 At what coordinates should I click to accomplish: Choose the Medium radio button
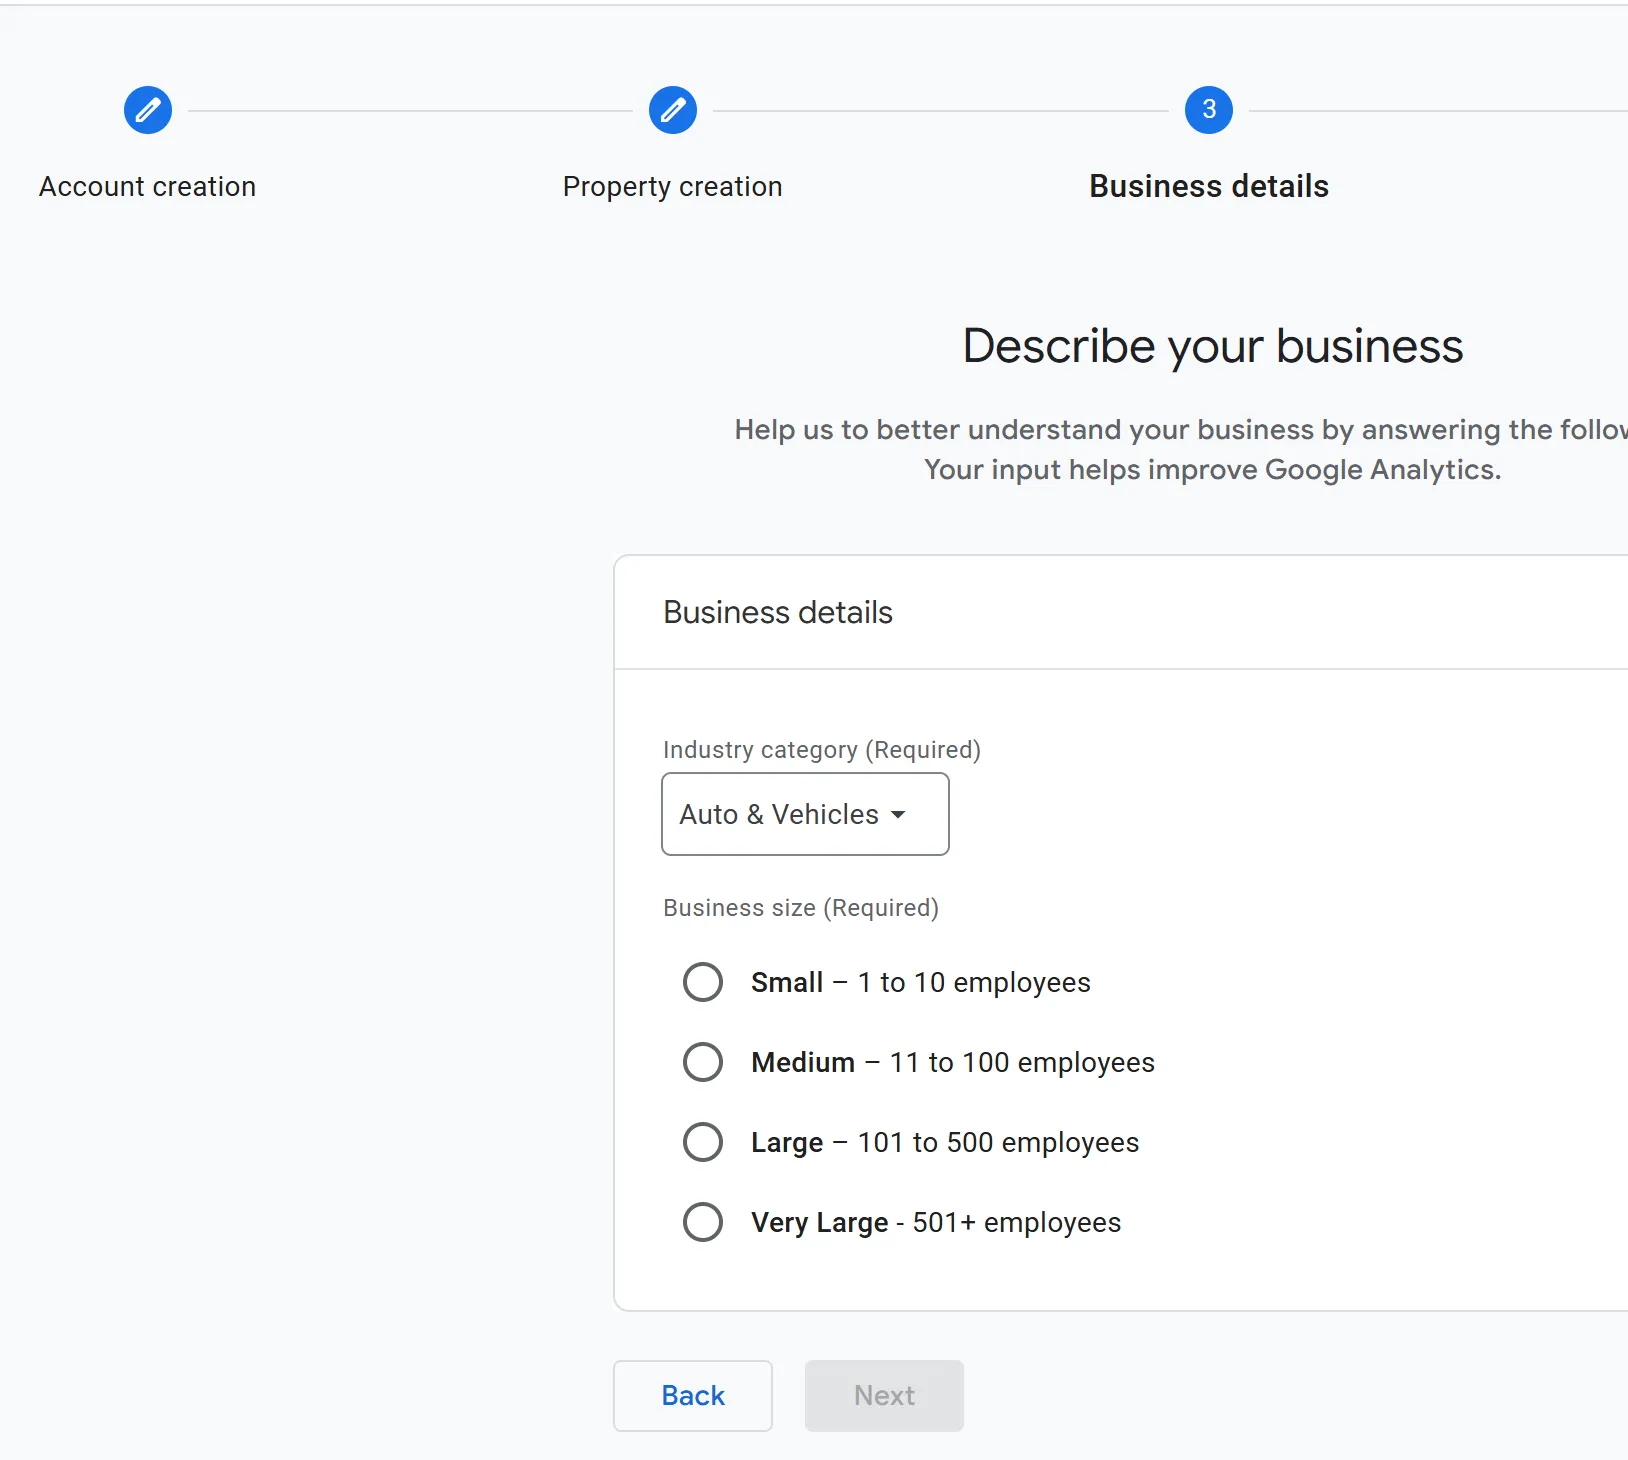[x=703, y=1062]
